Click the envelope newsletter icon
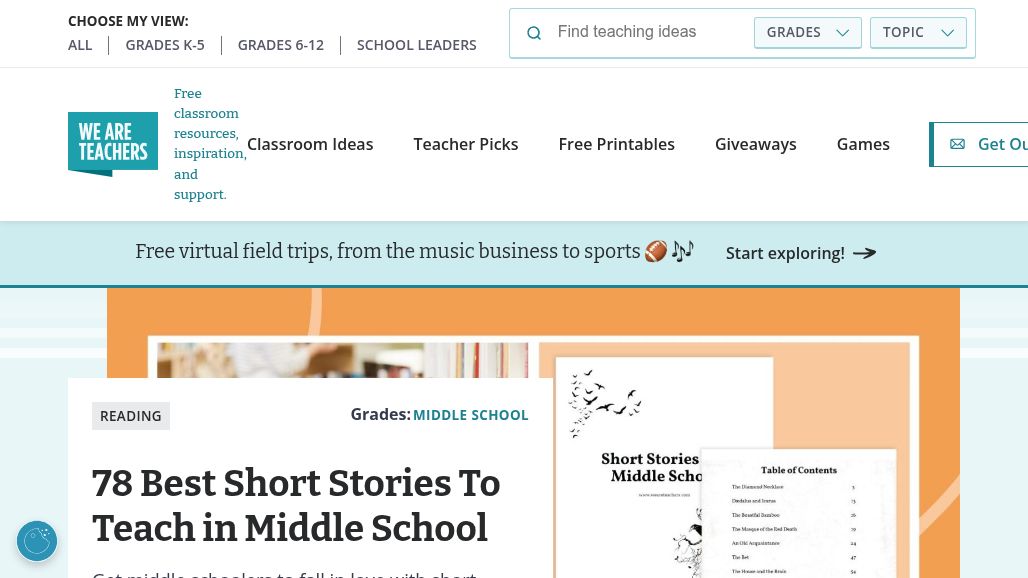 957,144
